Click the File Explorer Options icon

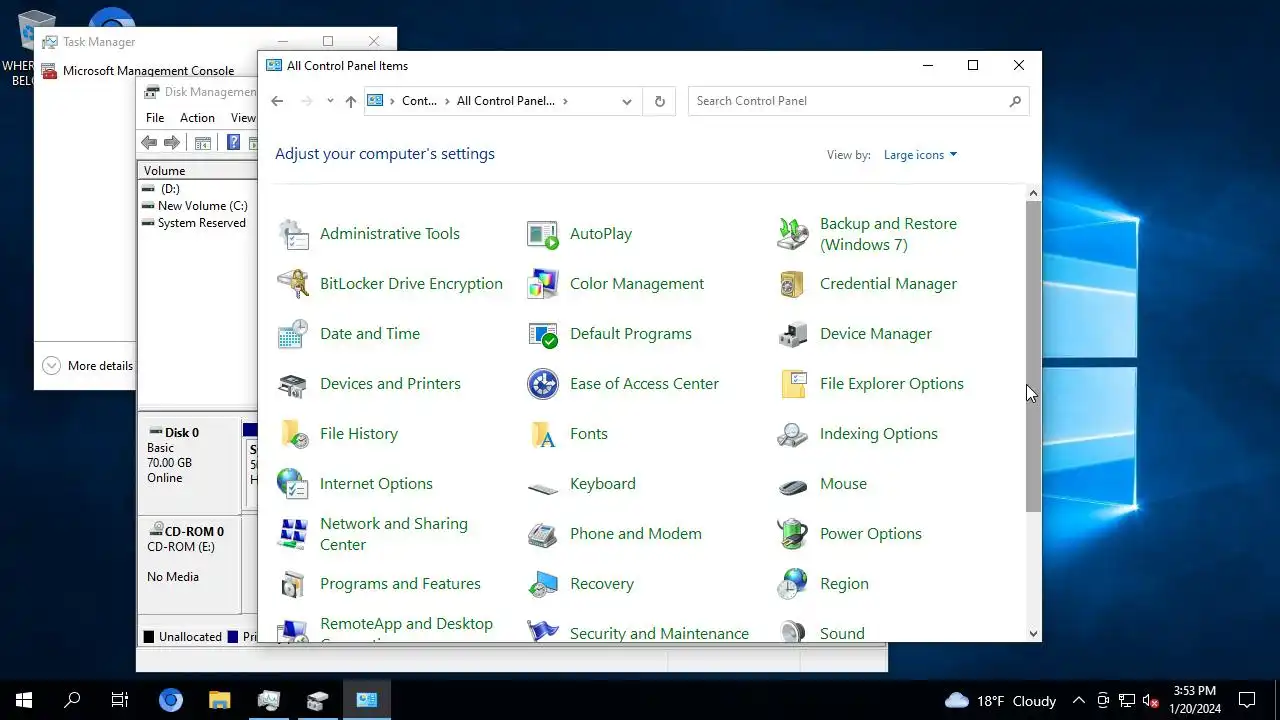(x=793, y=384)
